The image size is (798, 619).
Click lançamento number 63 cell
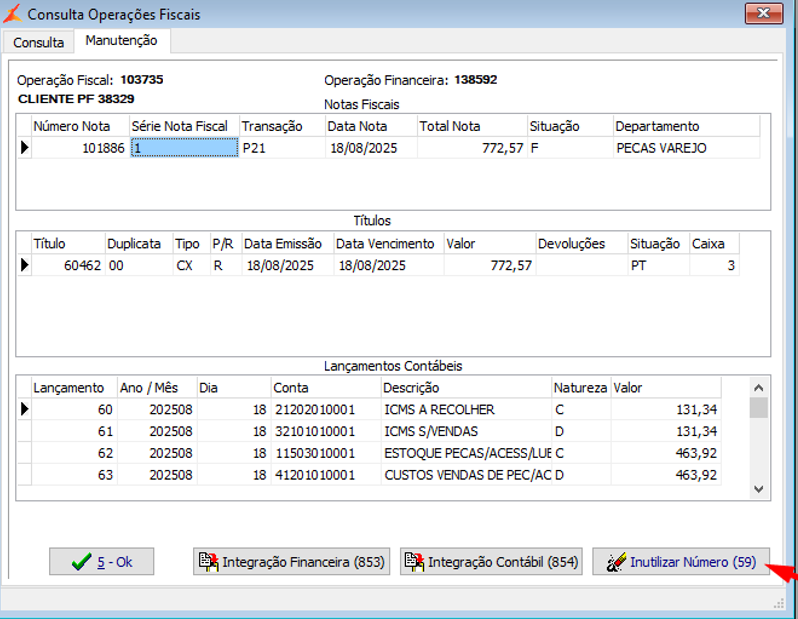click(x=74, y=475)
